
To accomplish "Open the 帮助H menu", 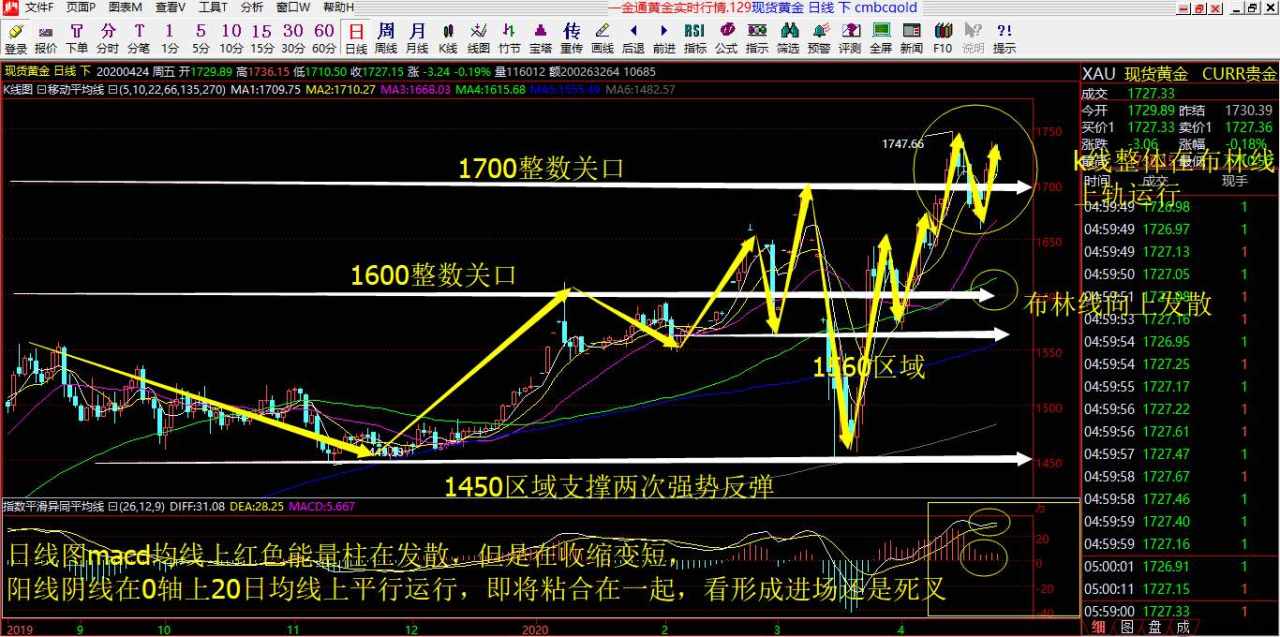I will [338, 7].
